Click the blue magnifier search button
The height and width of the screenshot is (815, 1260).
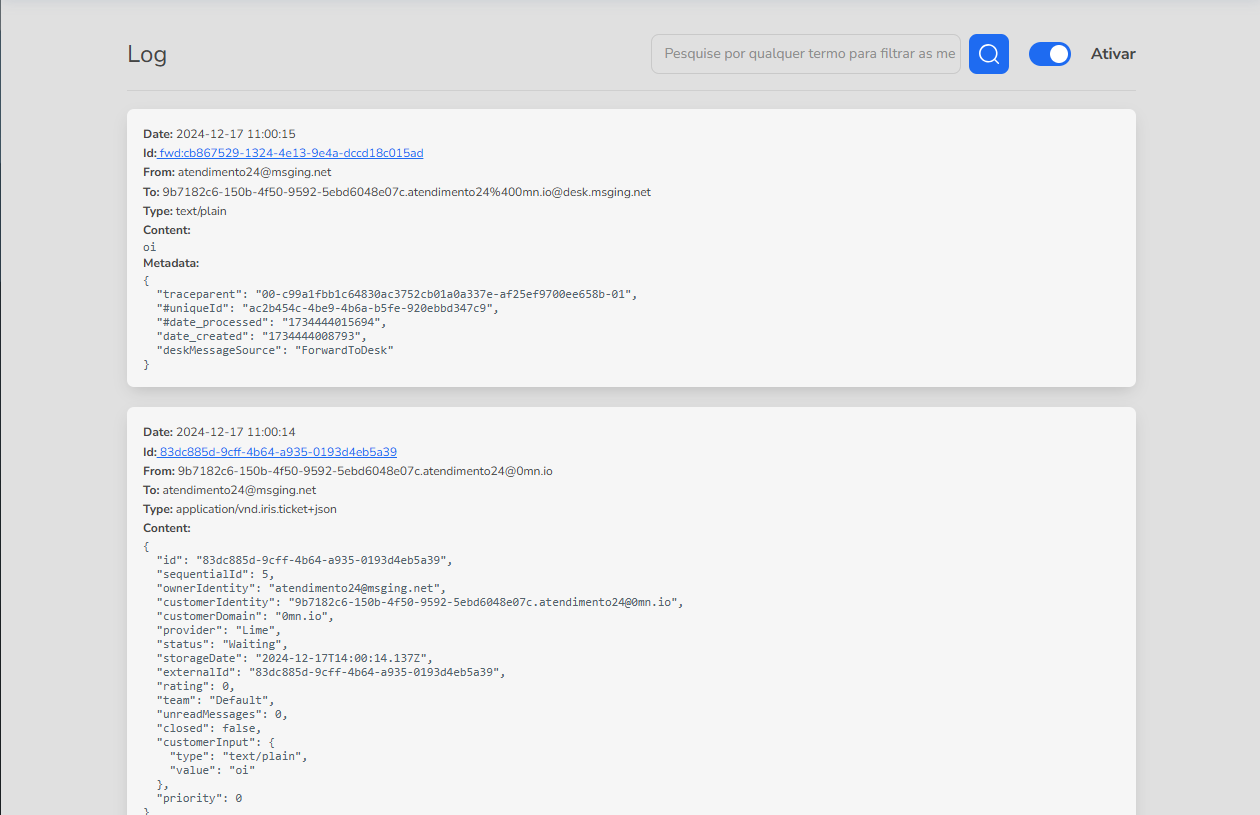click(989, 54)
